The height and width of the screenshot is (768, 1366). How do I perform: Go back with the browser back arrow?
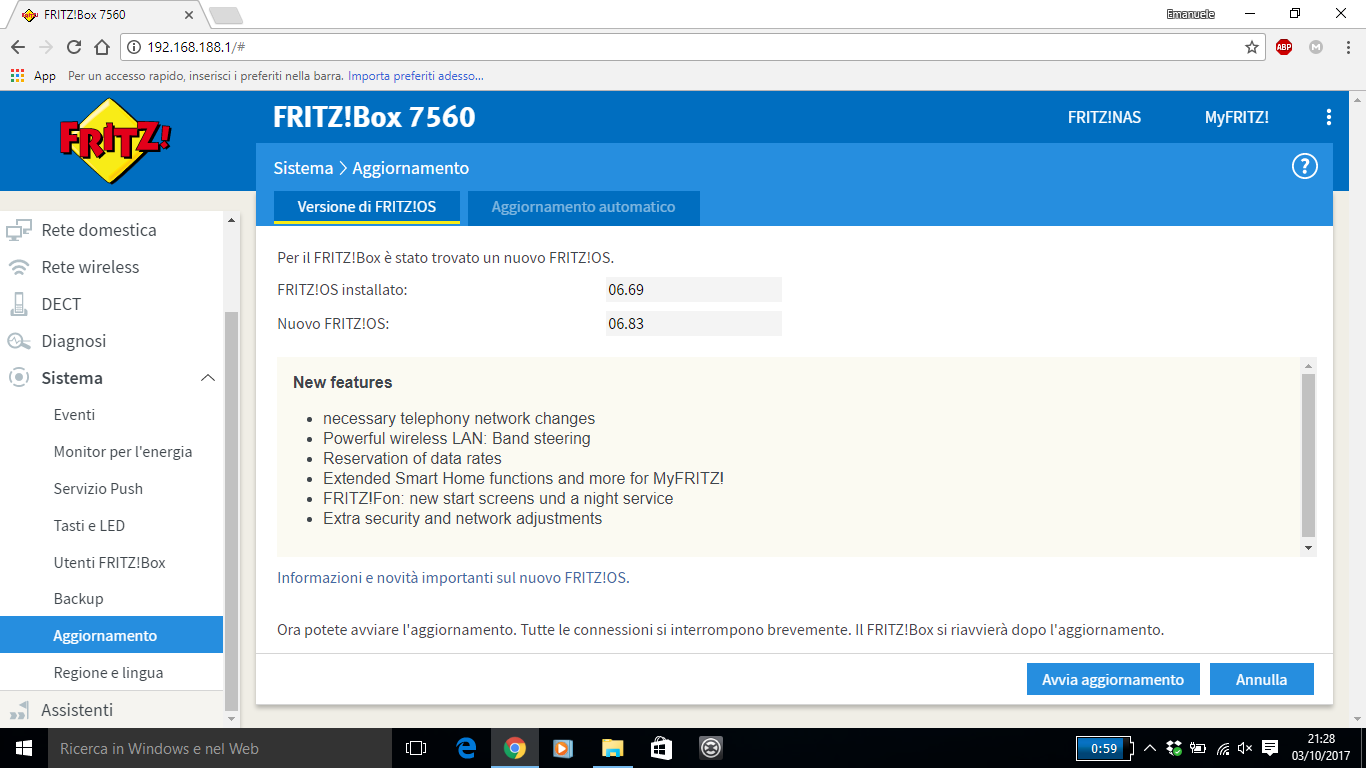click(x=18, y=47)
